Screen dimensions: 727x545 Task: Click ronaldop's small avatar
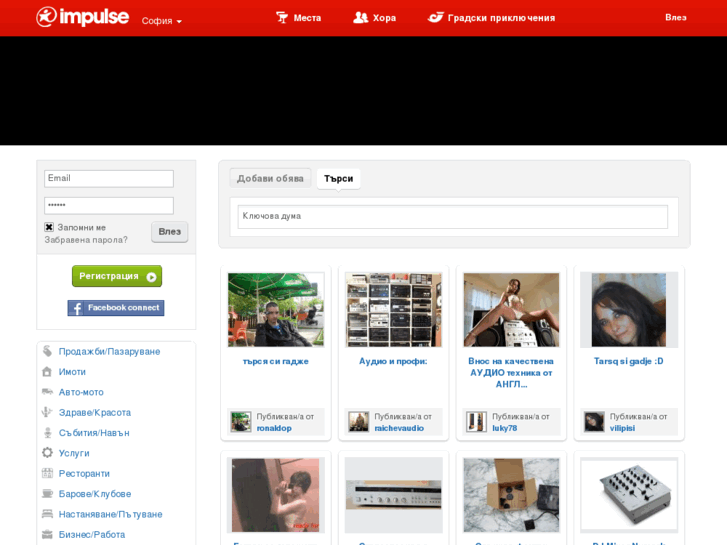pos(241,422)
